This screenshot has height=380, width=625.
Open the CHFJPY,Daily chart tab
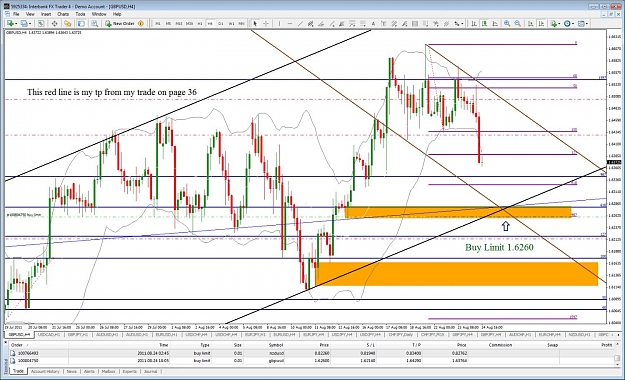(401, 335)
